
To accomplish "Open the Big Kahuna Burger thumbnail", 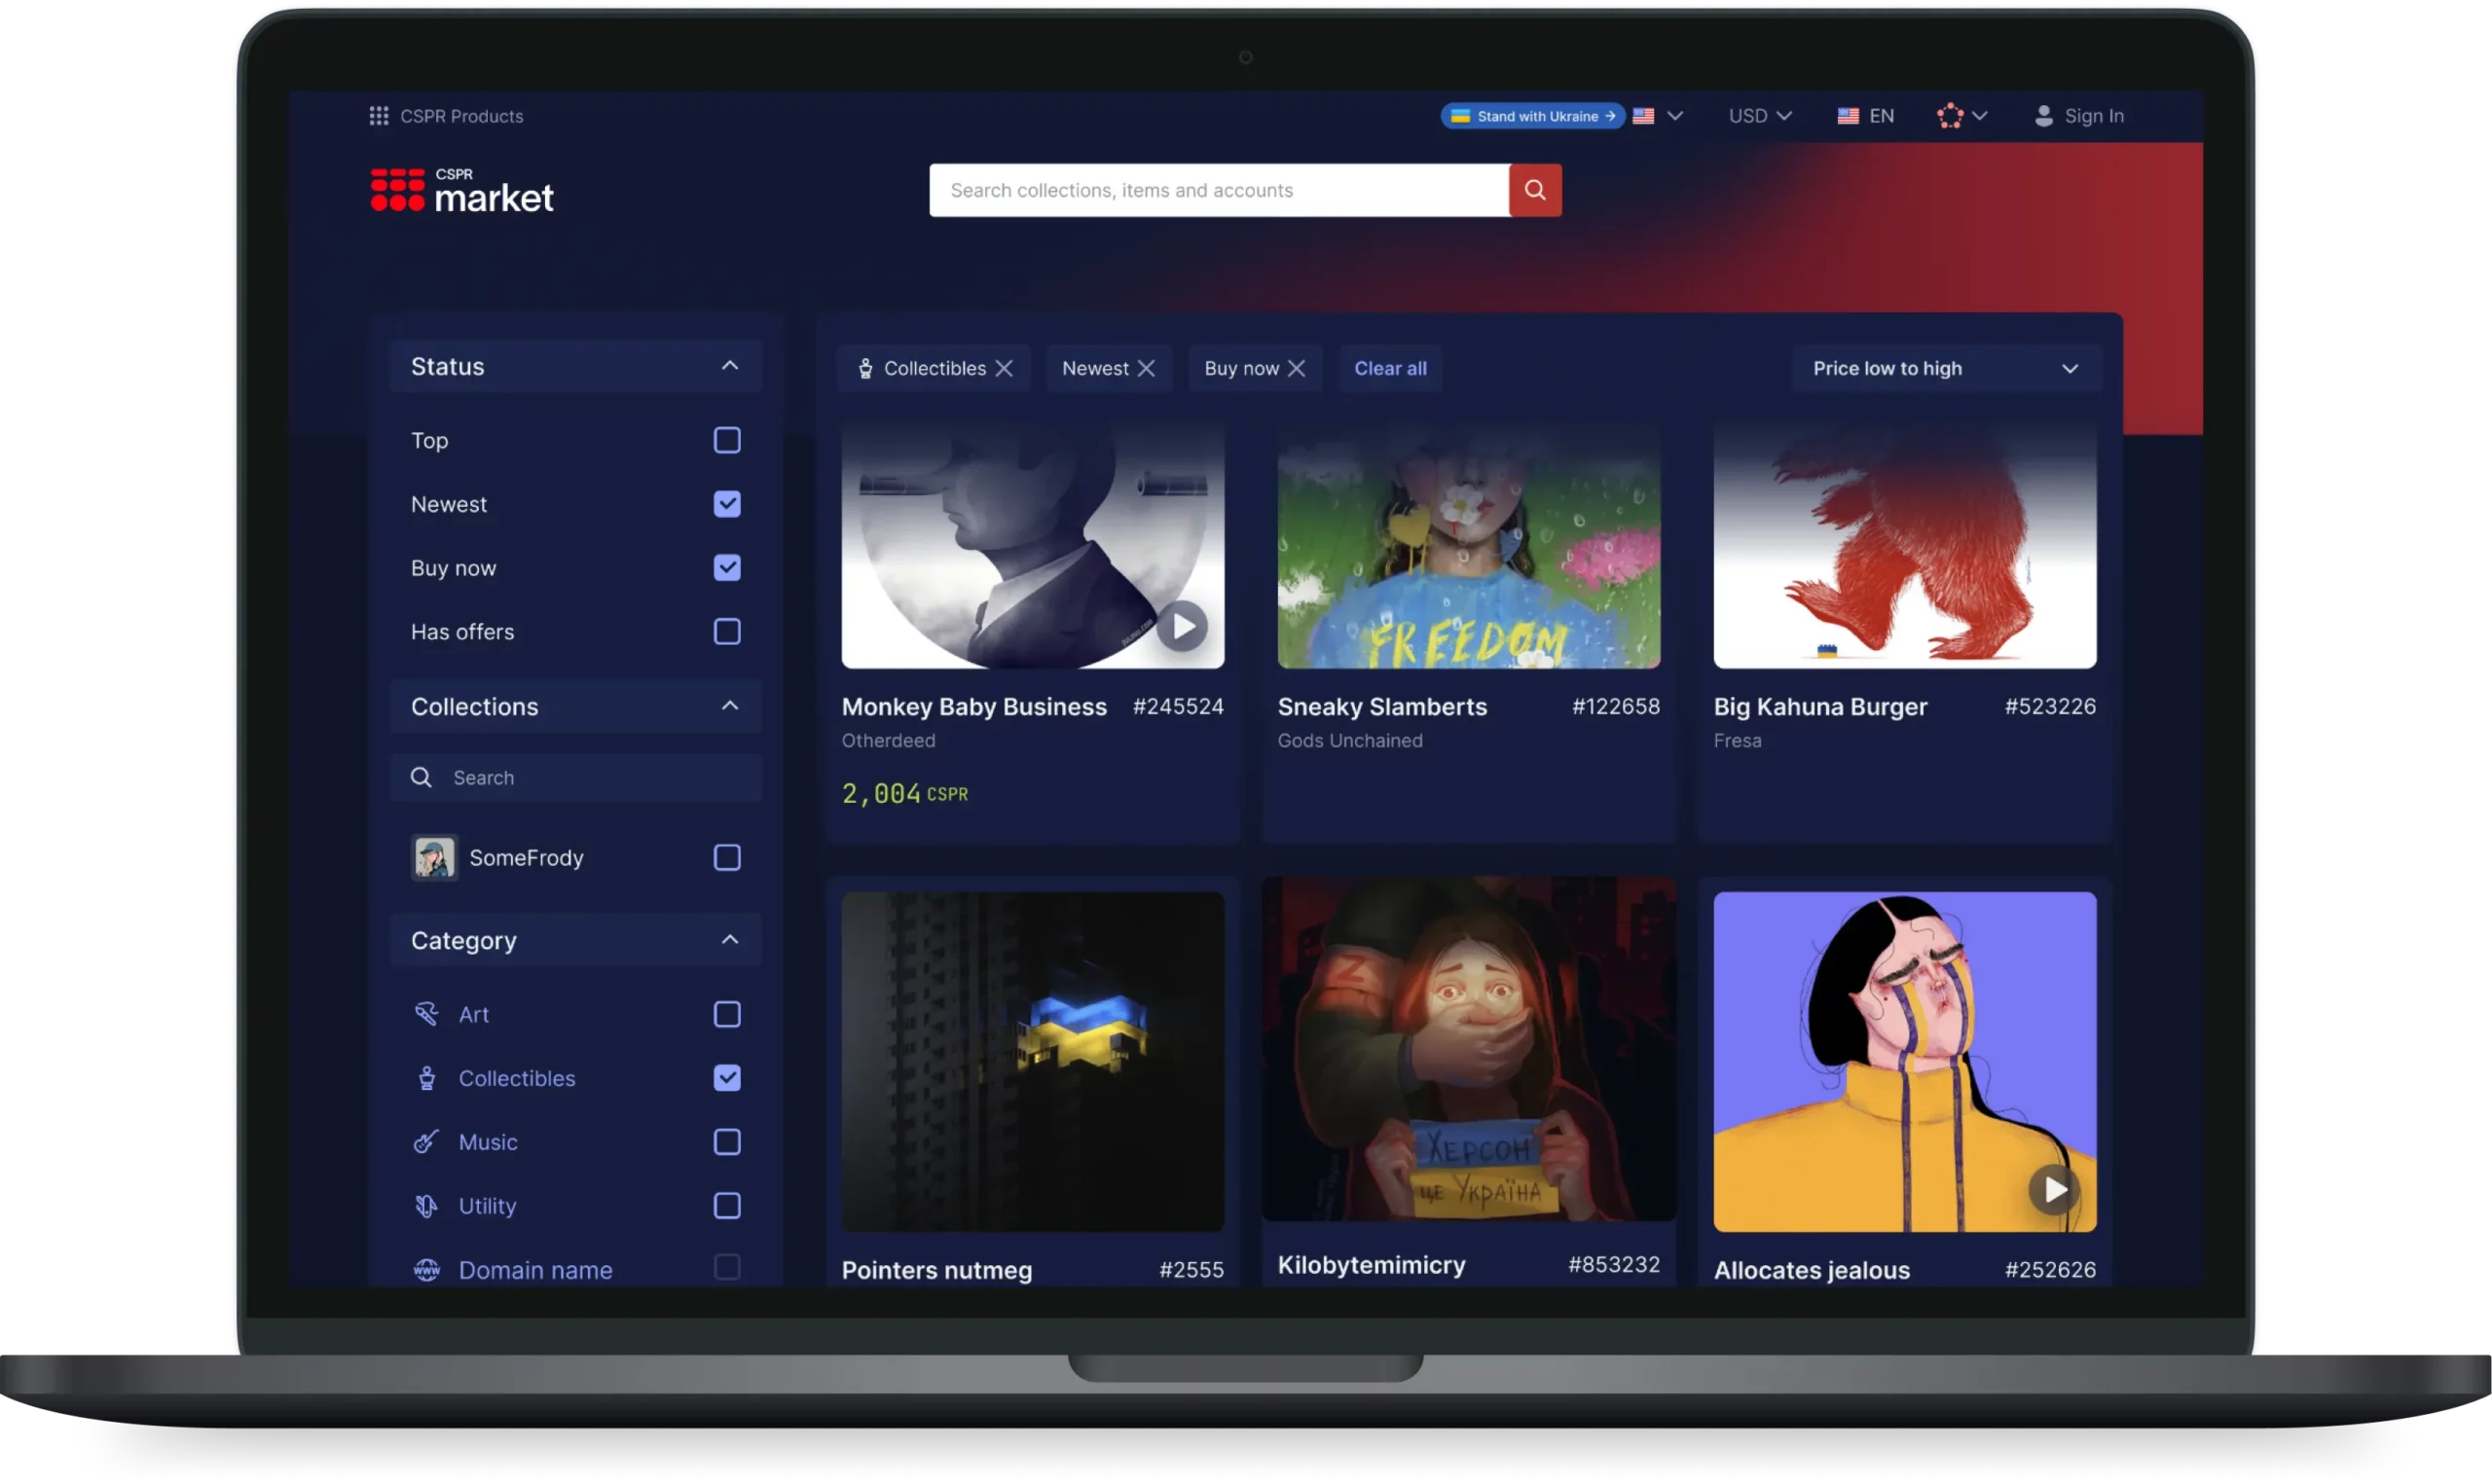I will [1905, 545].
